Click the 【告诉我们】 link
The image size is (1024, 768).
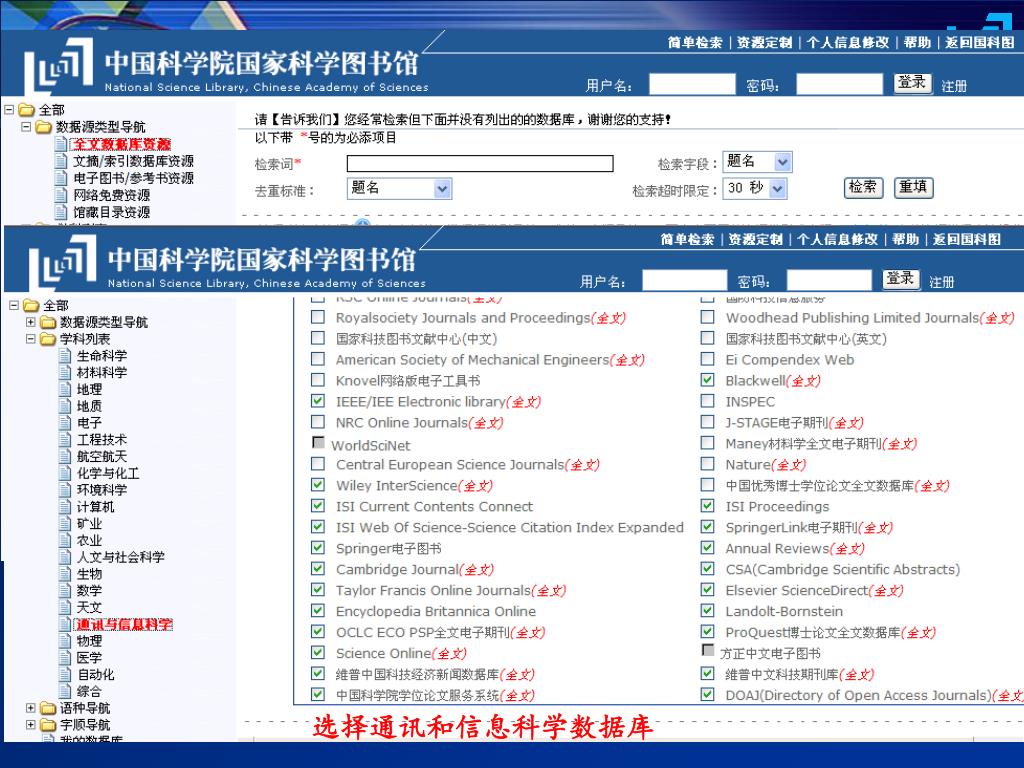[305, 120]
